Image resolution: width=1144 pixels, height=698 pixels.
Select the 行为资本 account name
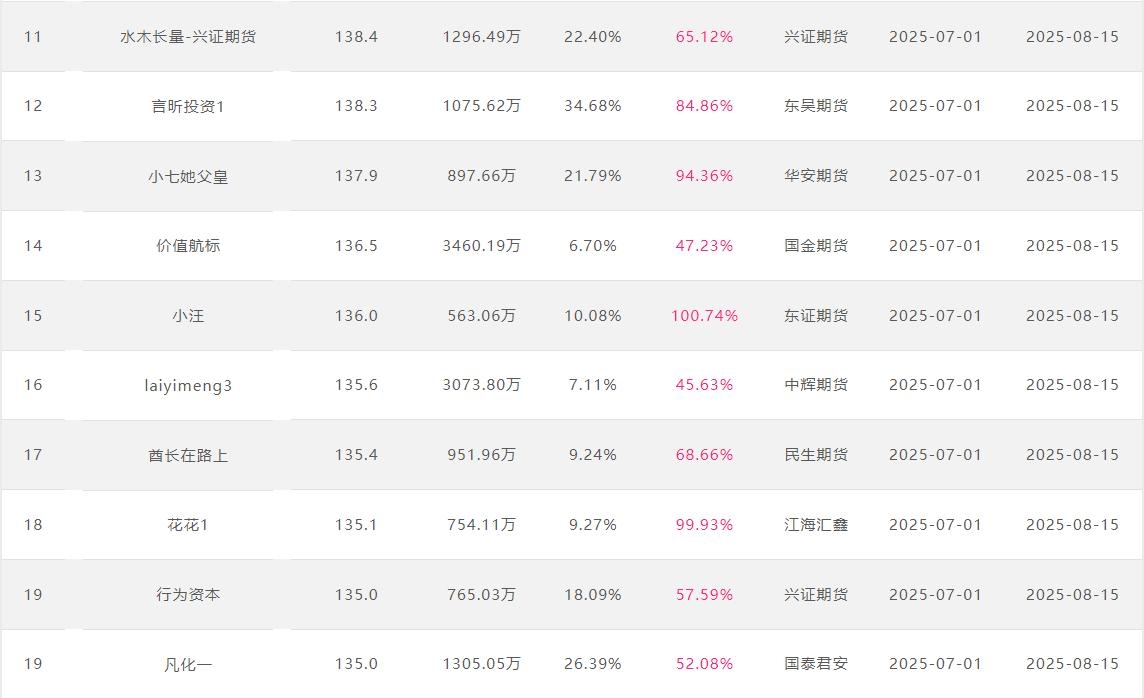tap(188, 594)
